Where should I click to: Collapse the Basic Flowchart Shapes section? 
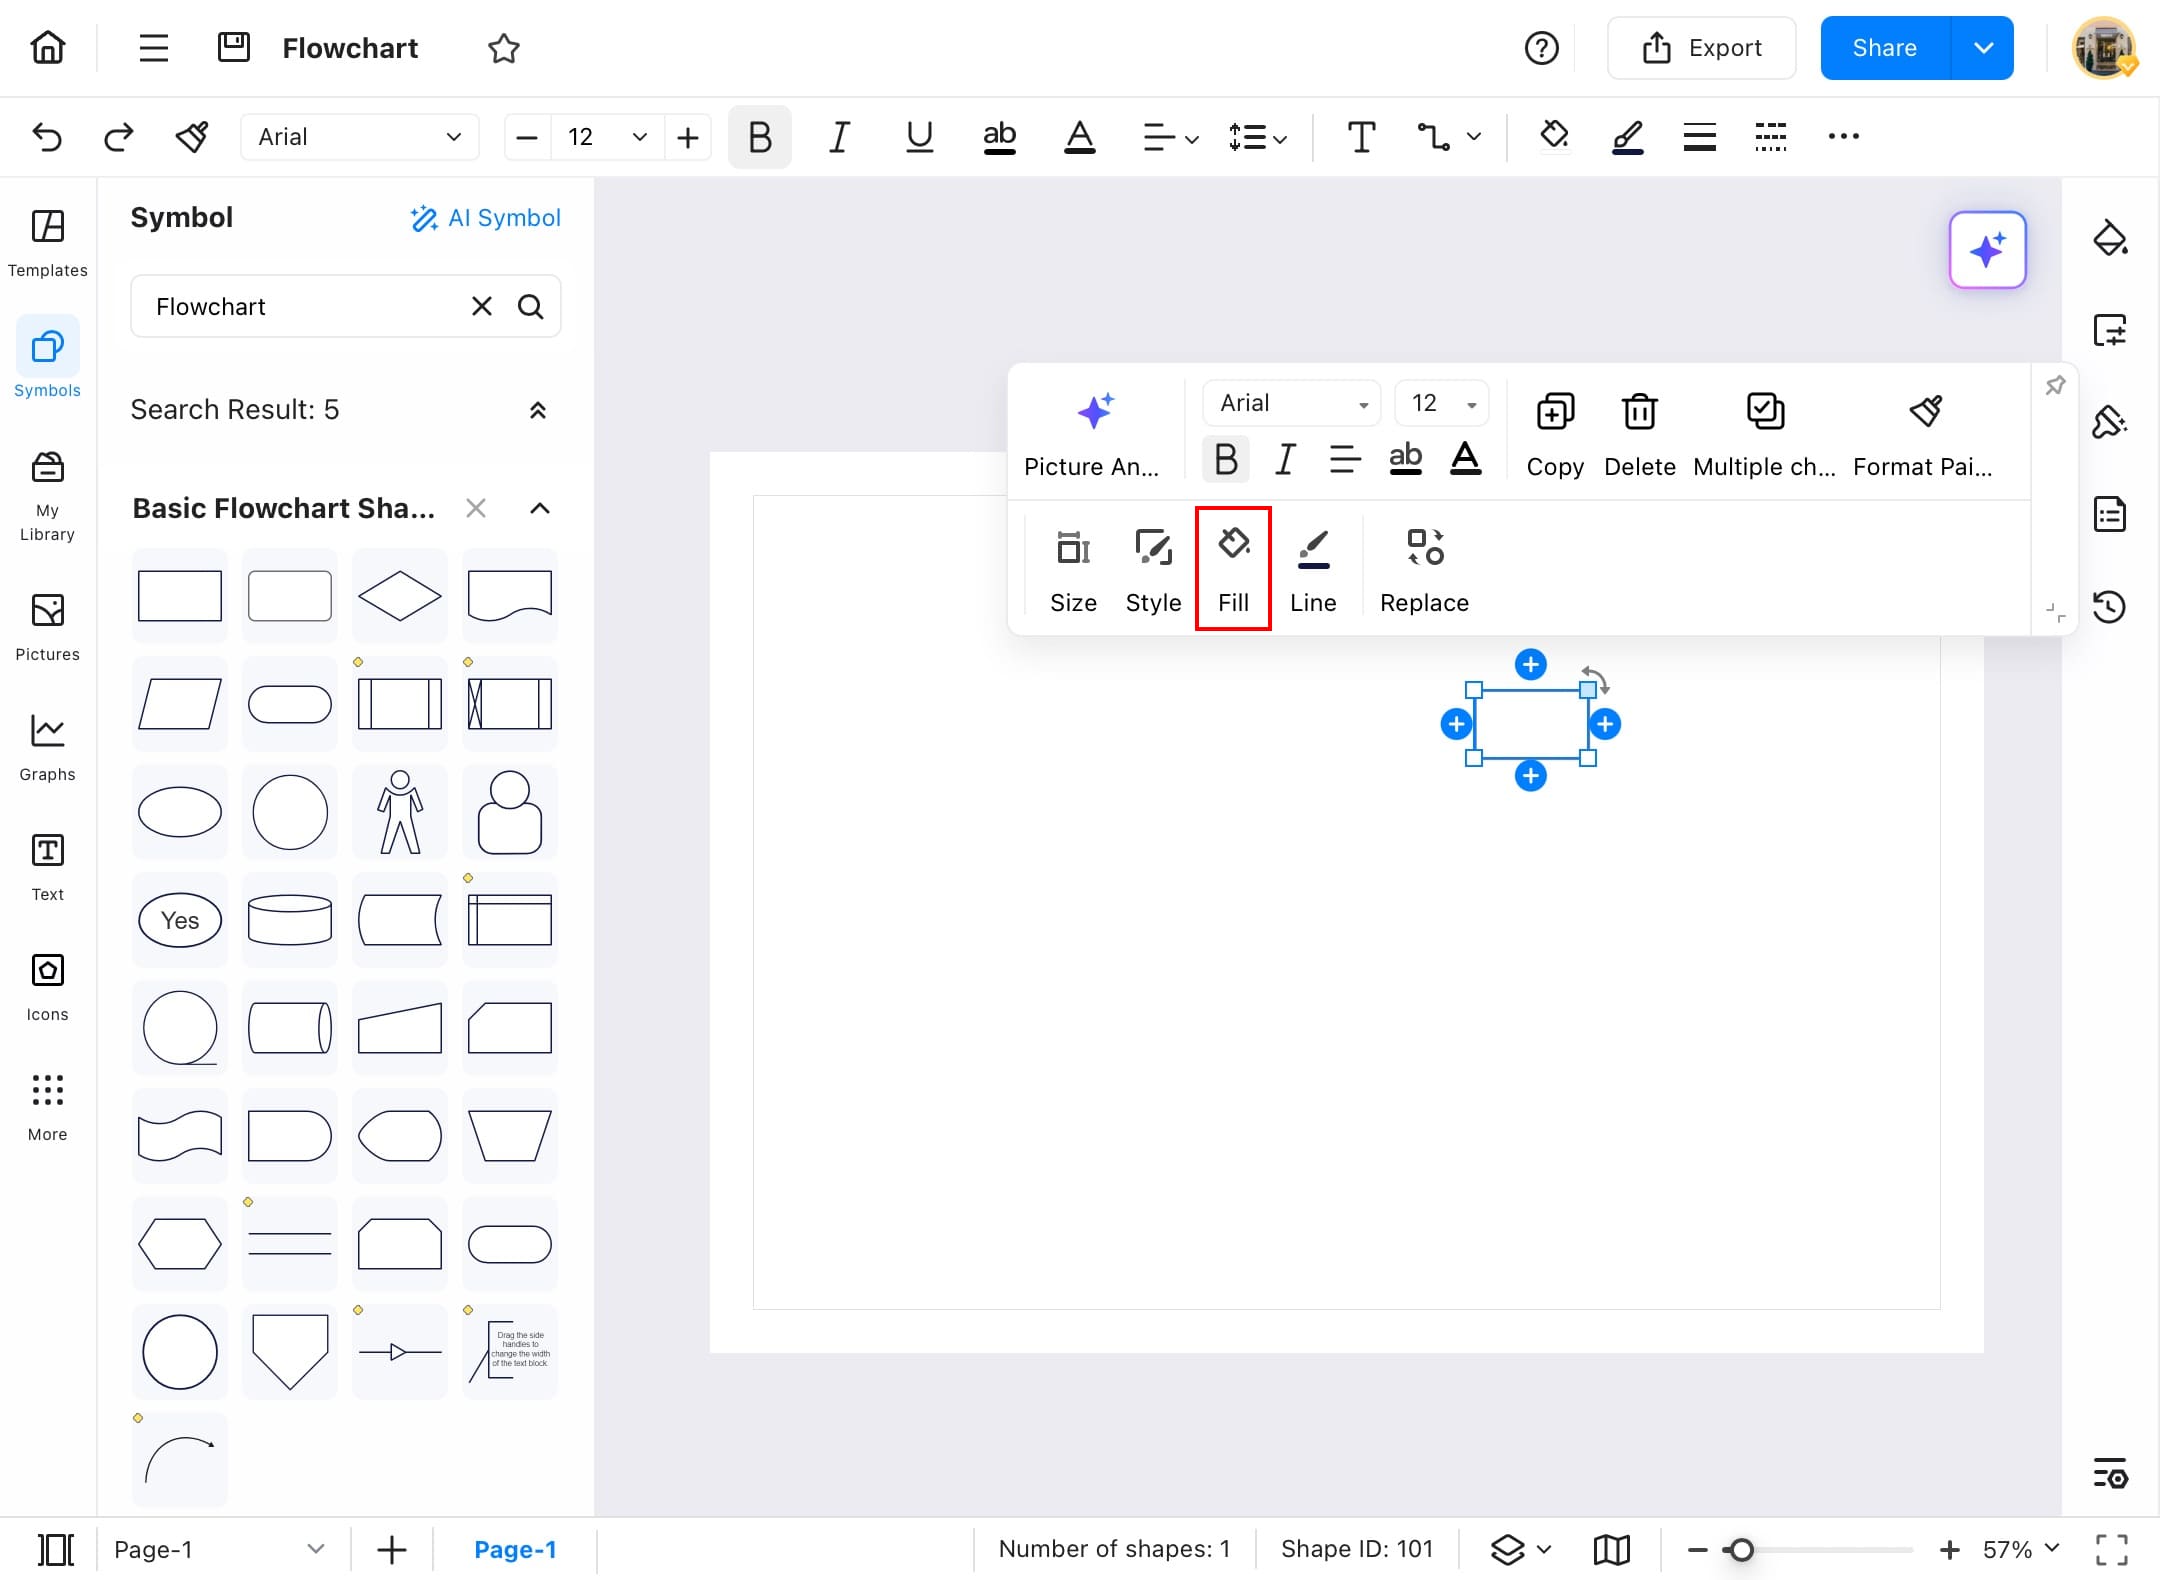(539, 508)
